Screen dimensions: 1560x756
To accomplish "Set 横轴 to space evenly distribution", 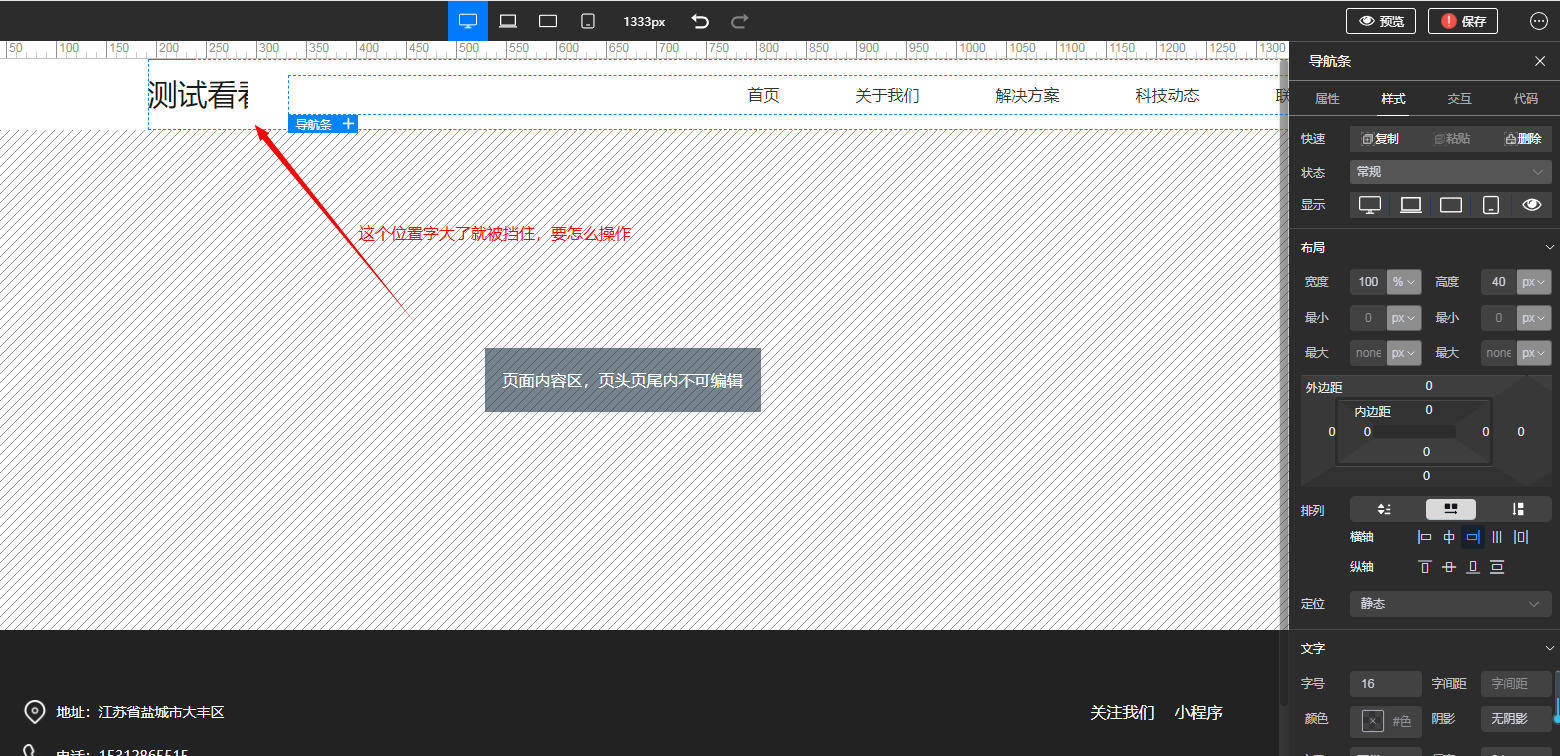I will (x=1497, y=537).
